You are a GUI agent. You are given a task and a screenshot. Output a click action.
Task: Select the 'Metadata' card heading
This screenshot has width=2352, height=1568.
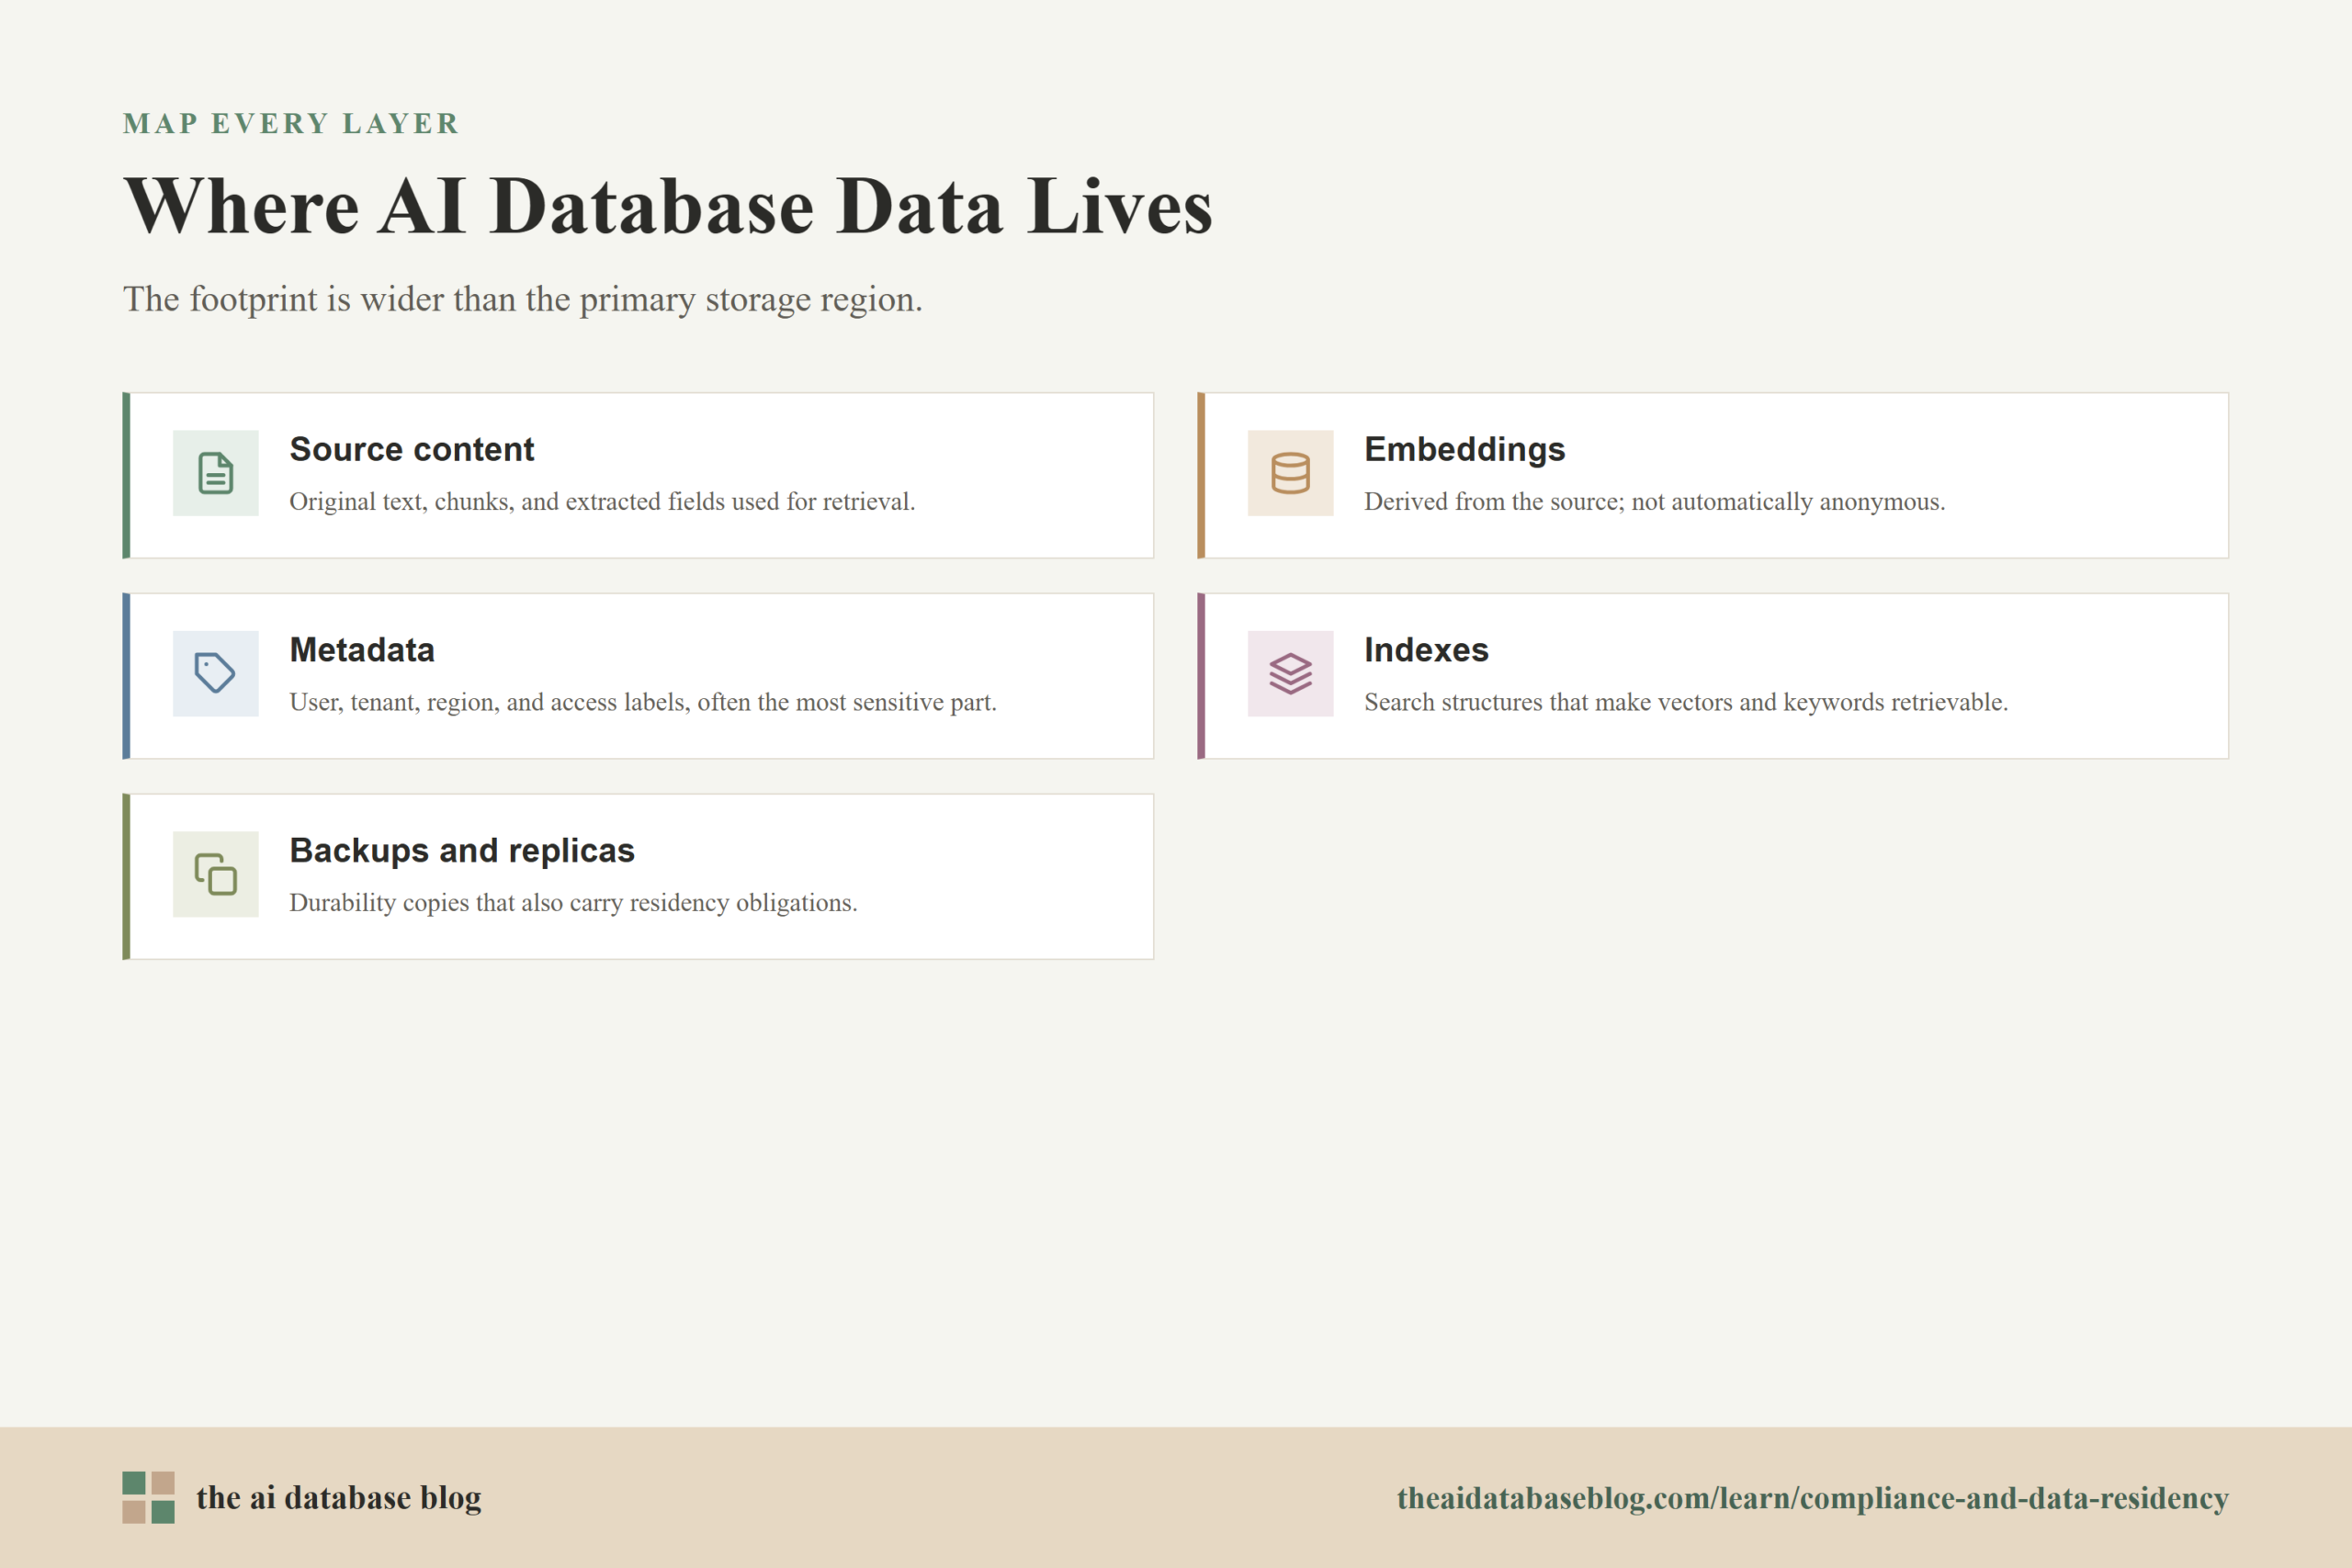click(x=362, y=650)
